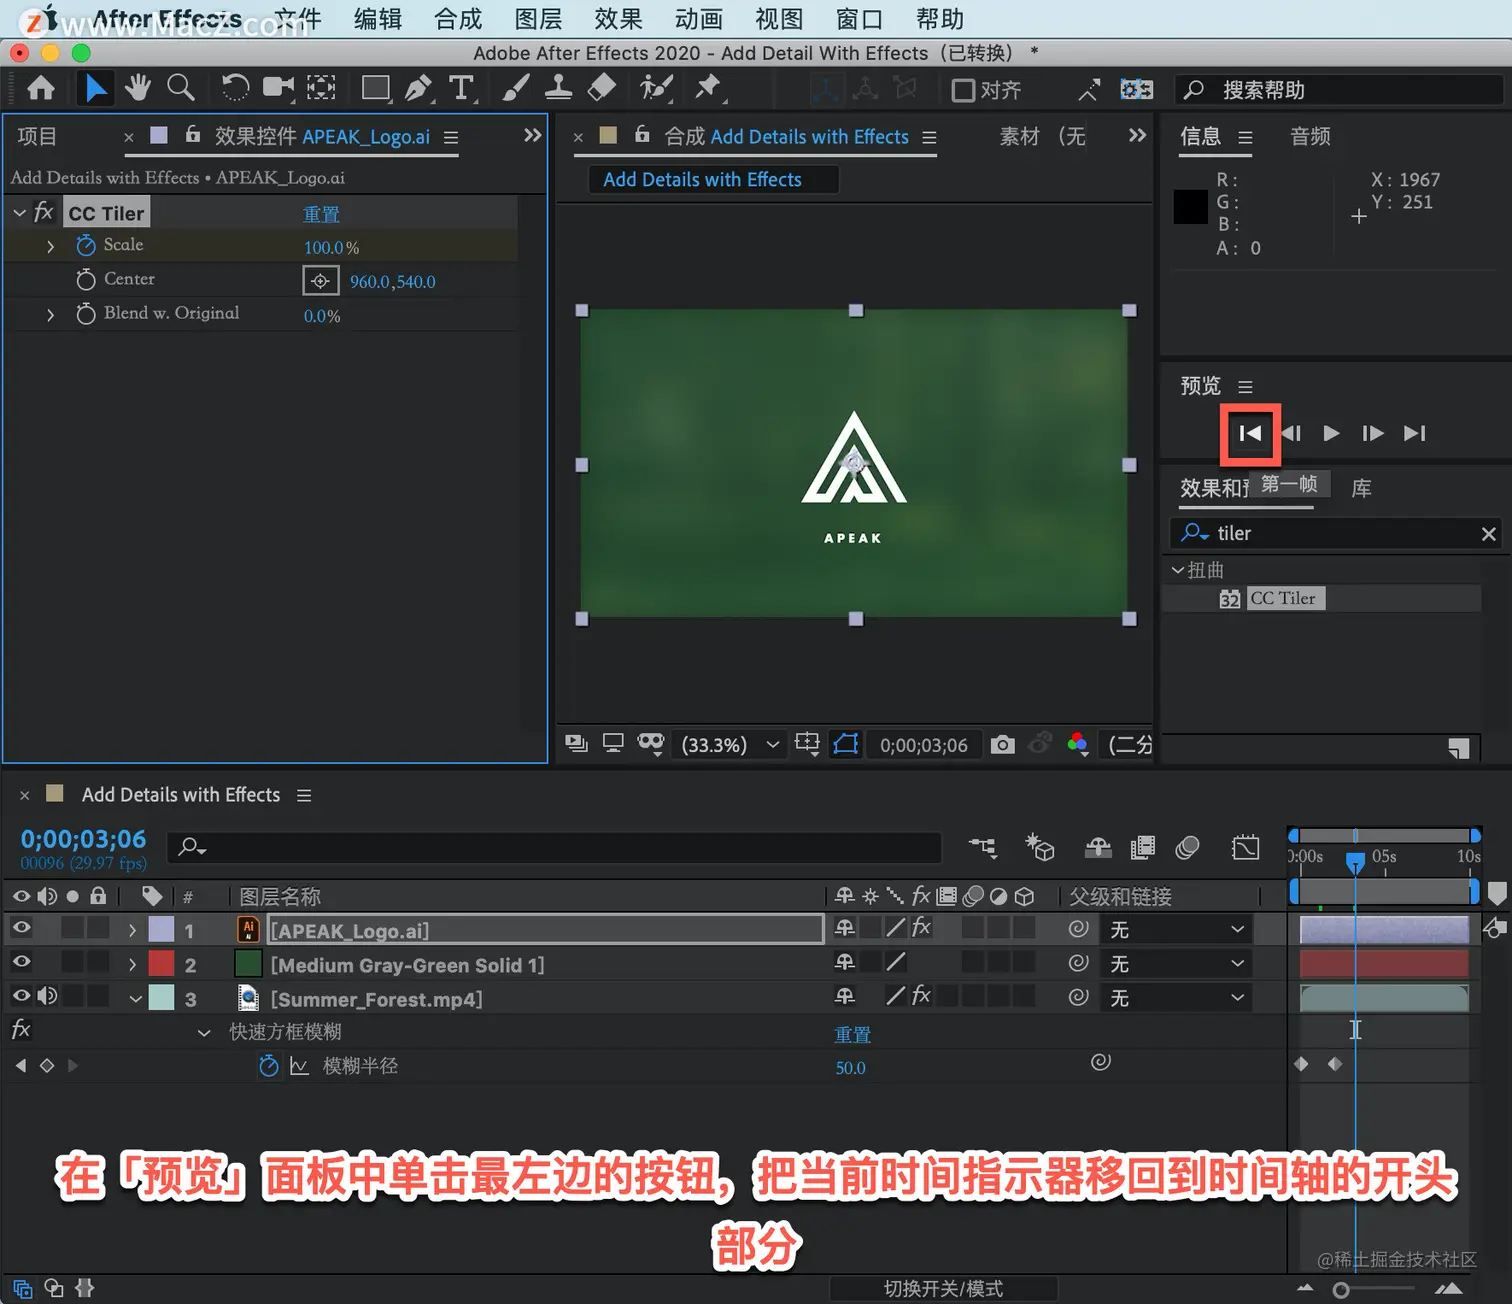Switch to the 库 tab

(x=1361, y=488)
